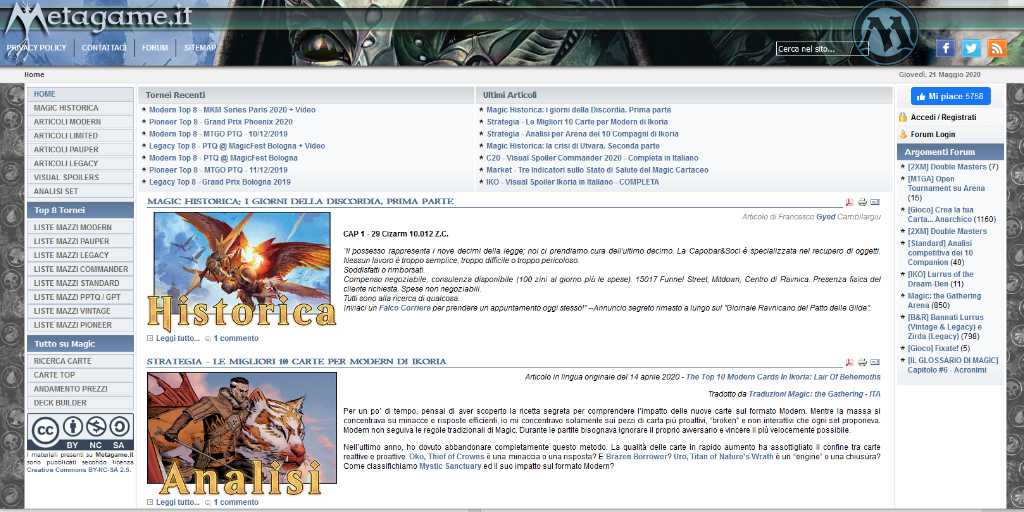This screenshot has width=1024, height=512.
Task: Open C20 Visual Spoiler Commander 2020 link
Action: [592, 158]
